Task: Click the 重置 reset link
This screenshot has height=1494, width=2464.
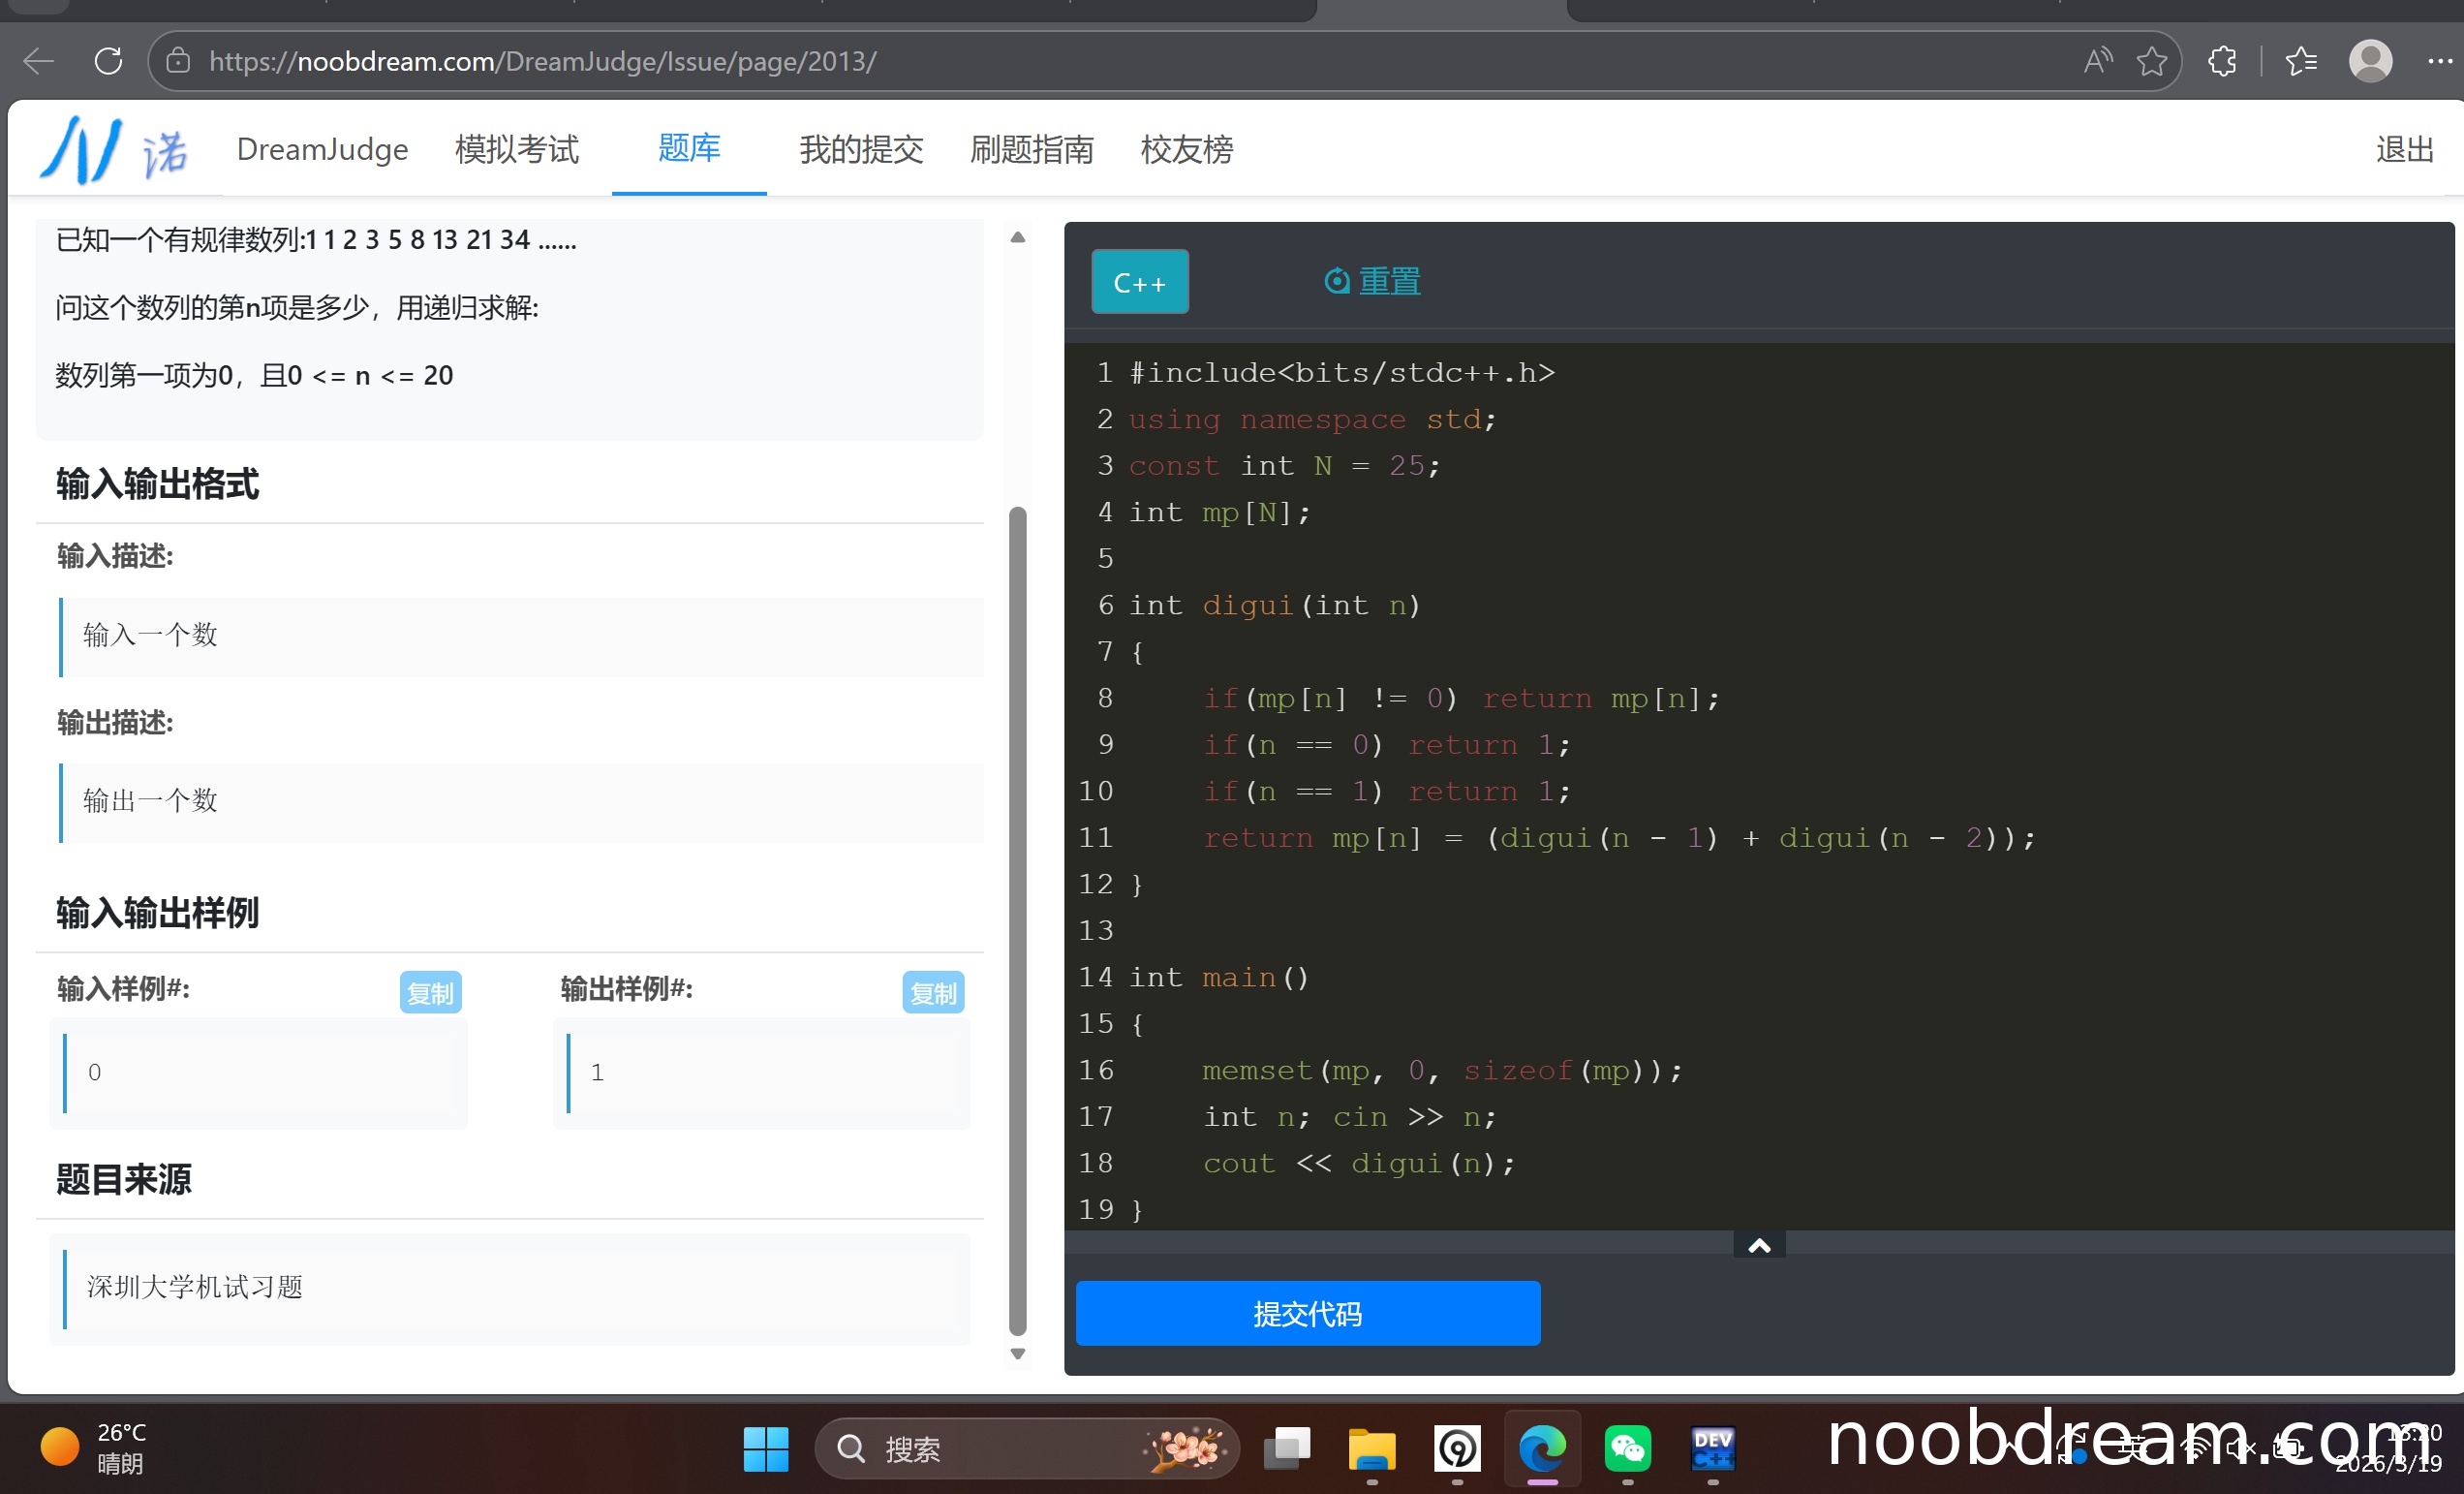Action: point(1372,282)
